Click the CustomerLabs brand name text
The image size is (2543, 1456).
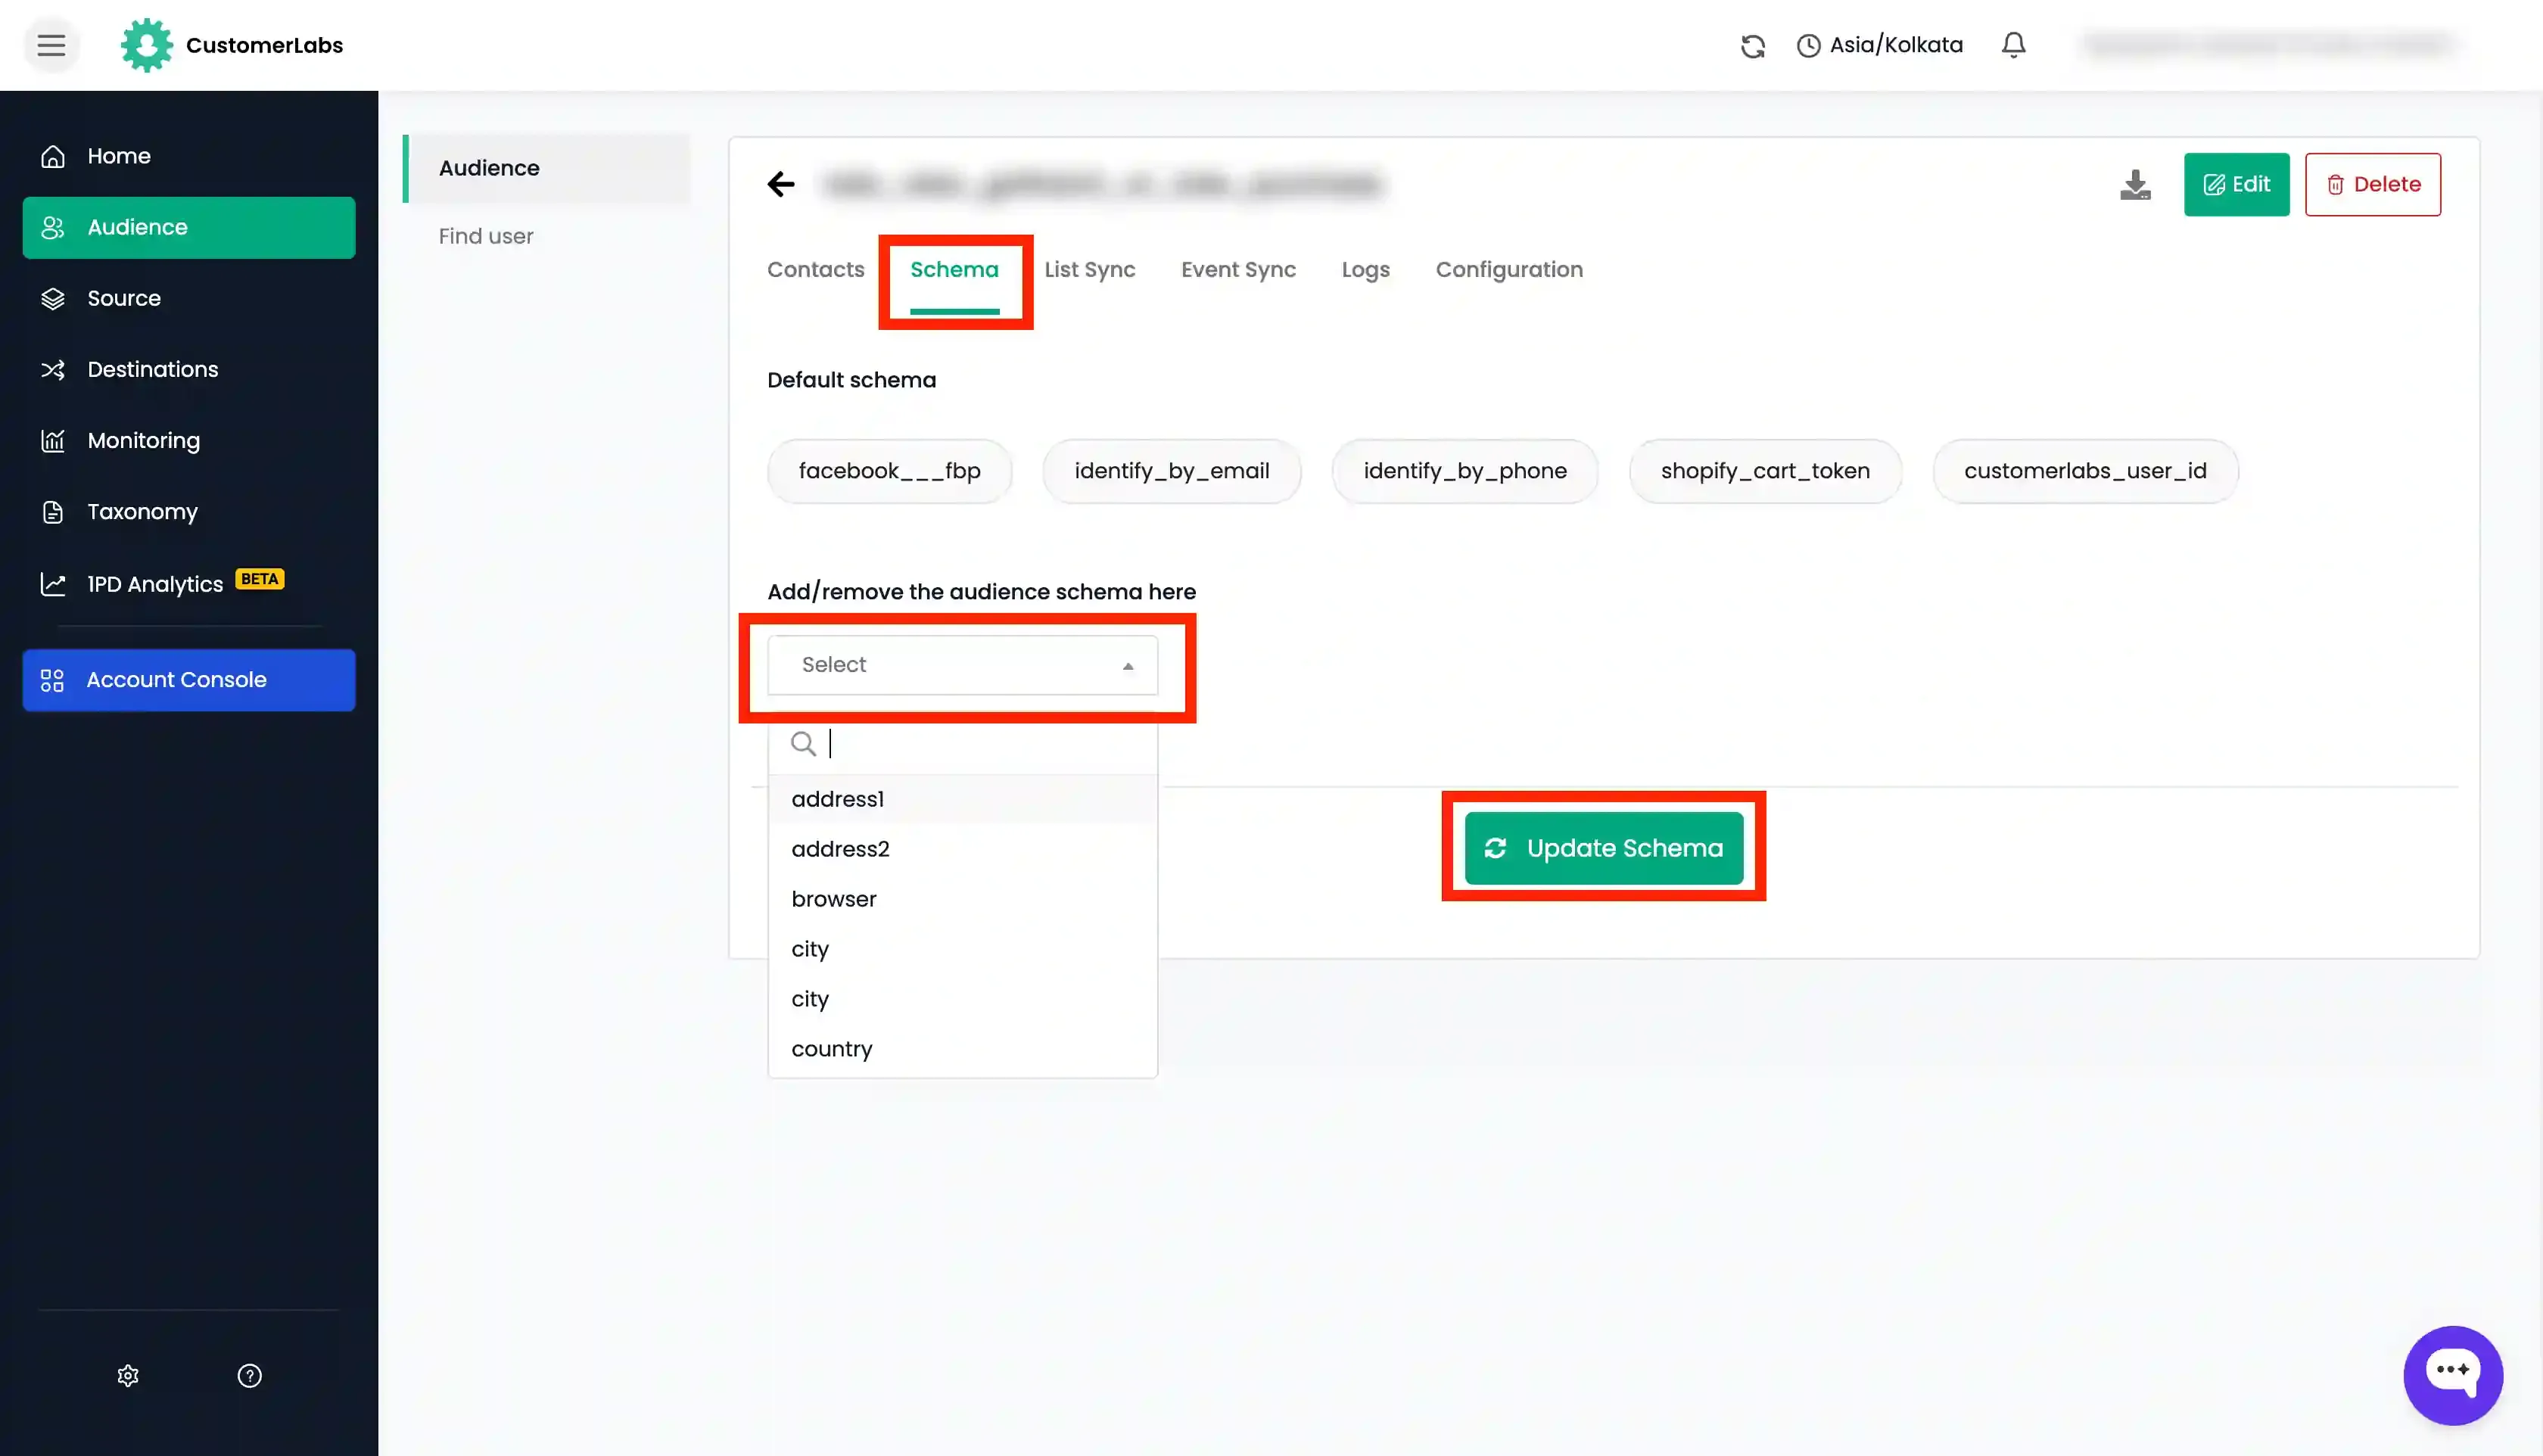264,45
